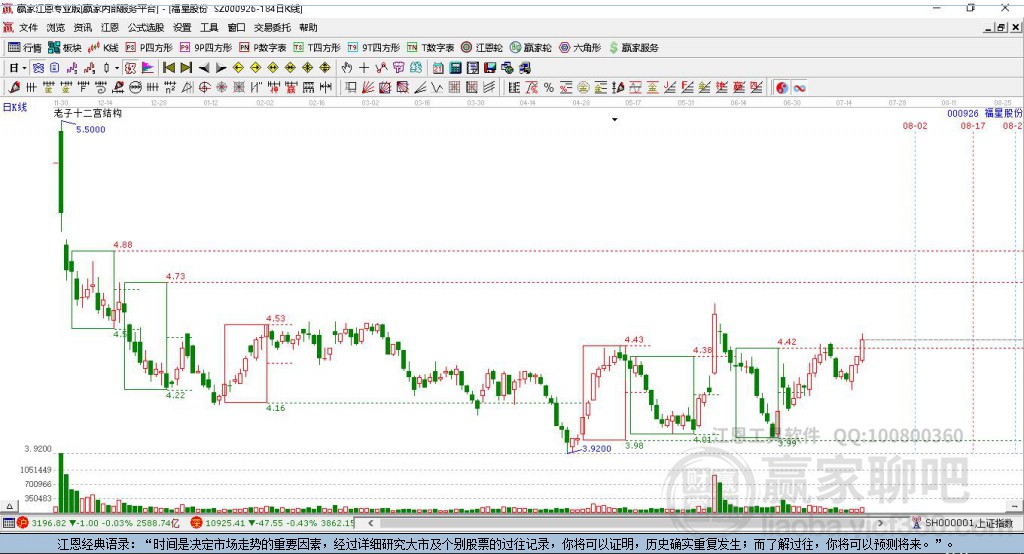Open the 帮助 menu

(x=308, y=27)
